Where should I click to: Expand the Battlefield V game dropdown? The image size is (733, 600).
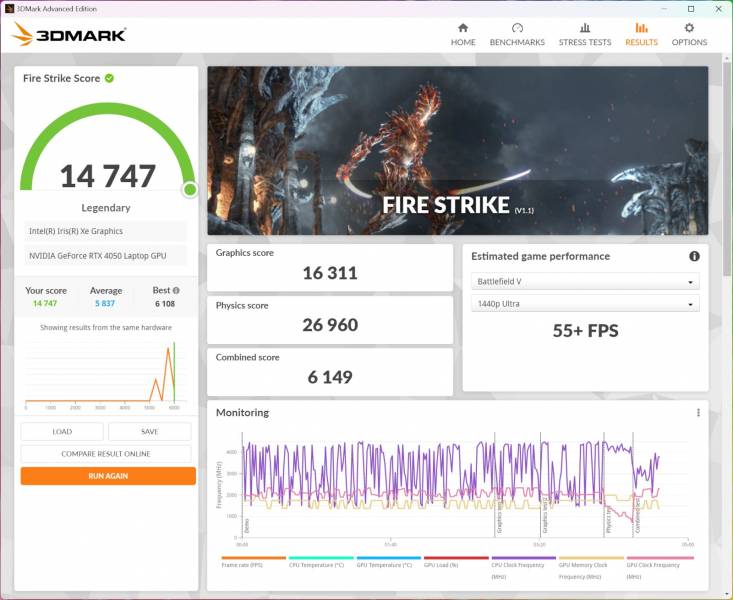585,282
